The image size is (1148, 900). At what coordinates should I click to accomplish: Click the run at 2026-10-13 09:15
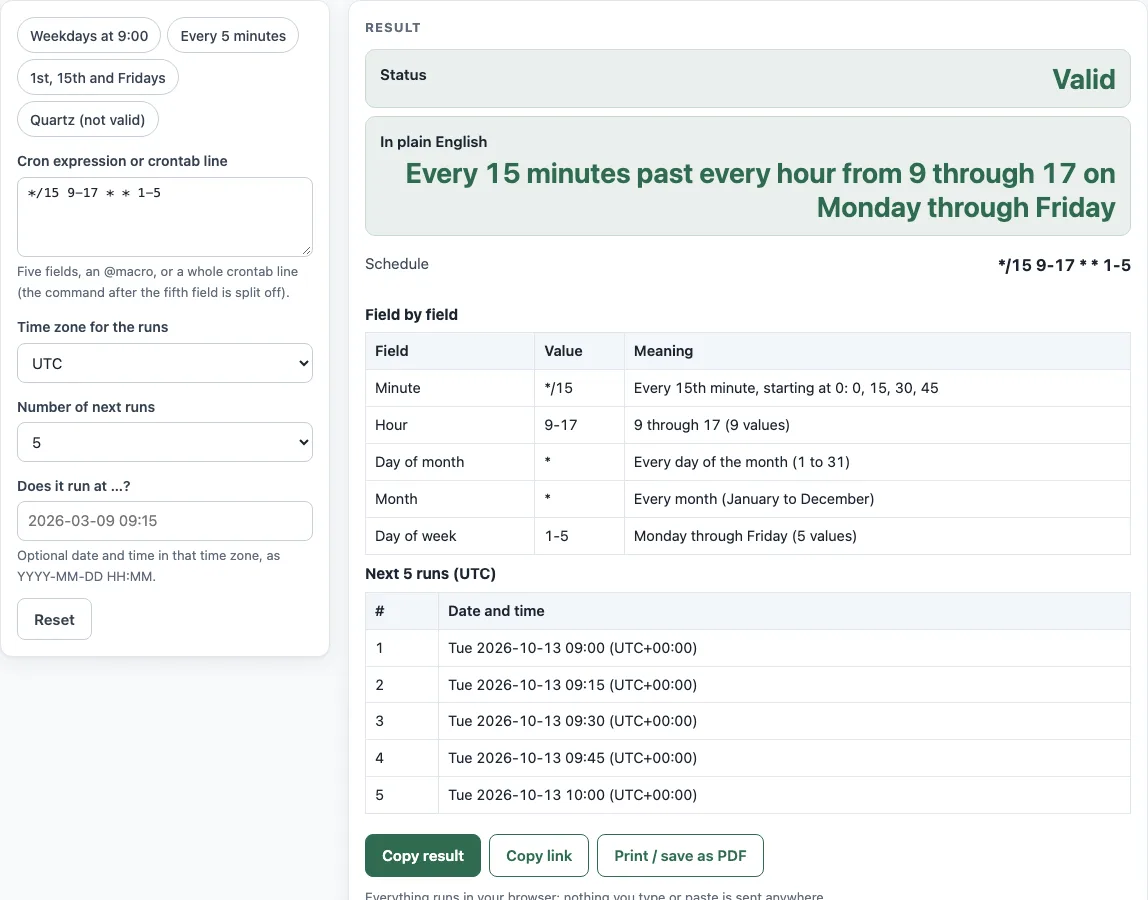point(573,685)
